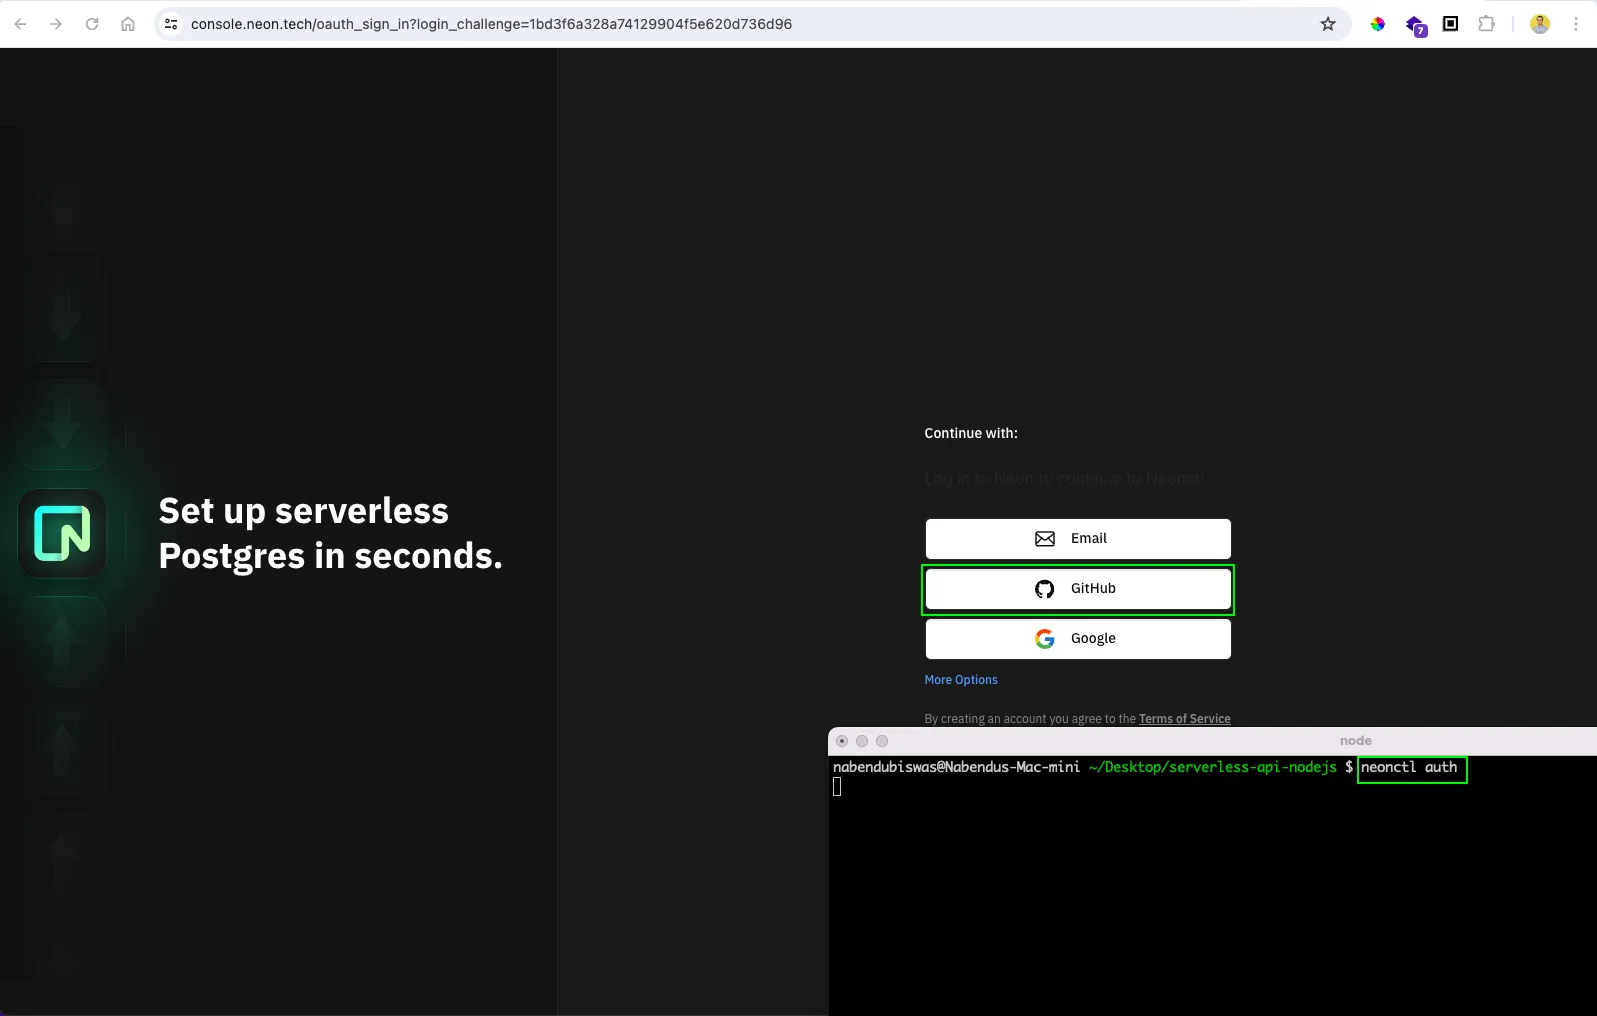Click the ~/Desktop/serverless-api-nodejs path in terminal
Screen dimensions: 1597x1016
click(x=1212, y=767)
